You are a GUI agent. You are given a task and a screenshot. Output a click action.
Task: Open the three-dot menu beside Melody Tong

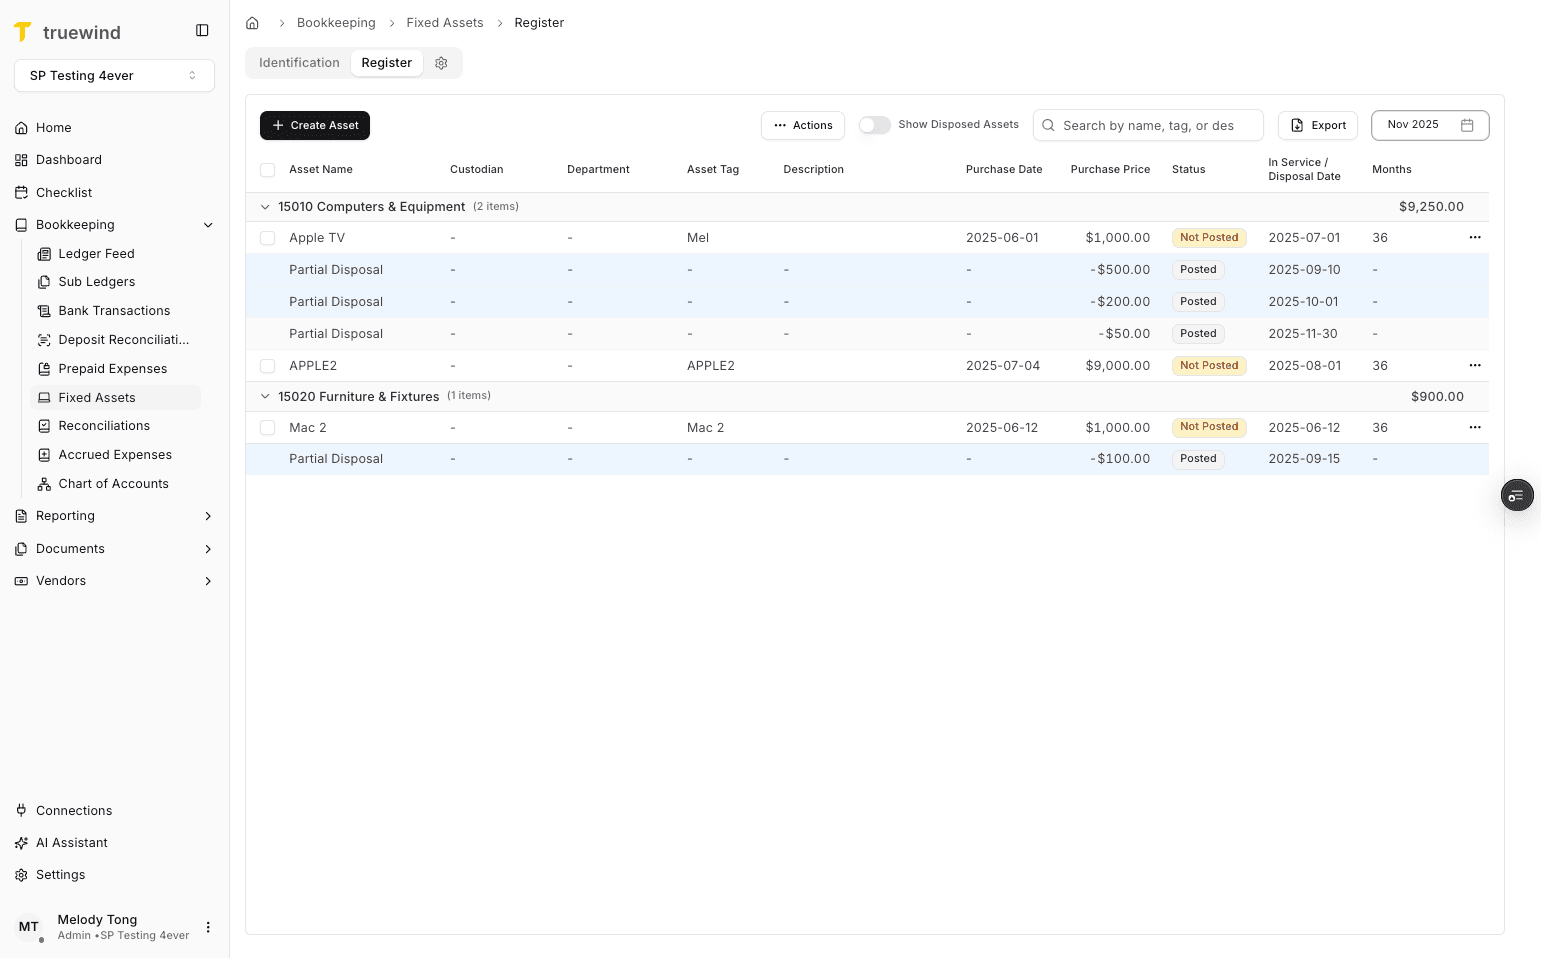pyautogui.click(x=208, y=927)
